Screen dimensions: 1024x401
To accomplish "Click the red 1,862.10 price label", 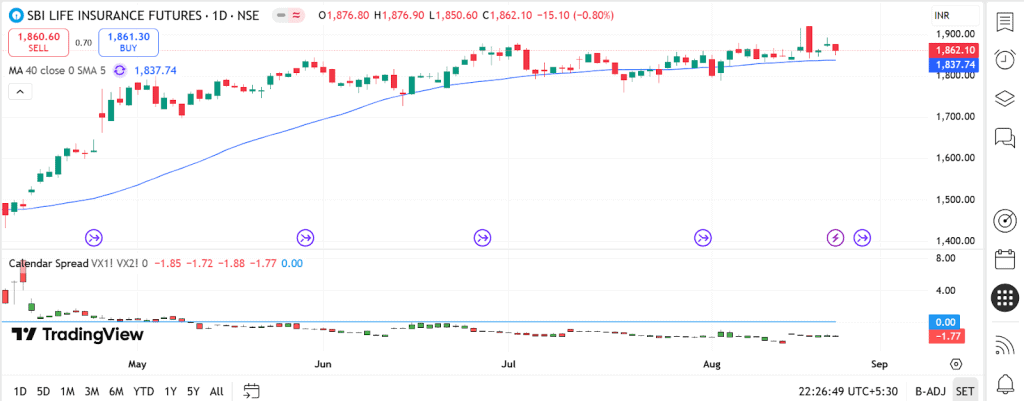I will [x=955, y=50].
